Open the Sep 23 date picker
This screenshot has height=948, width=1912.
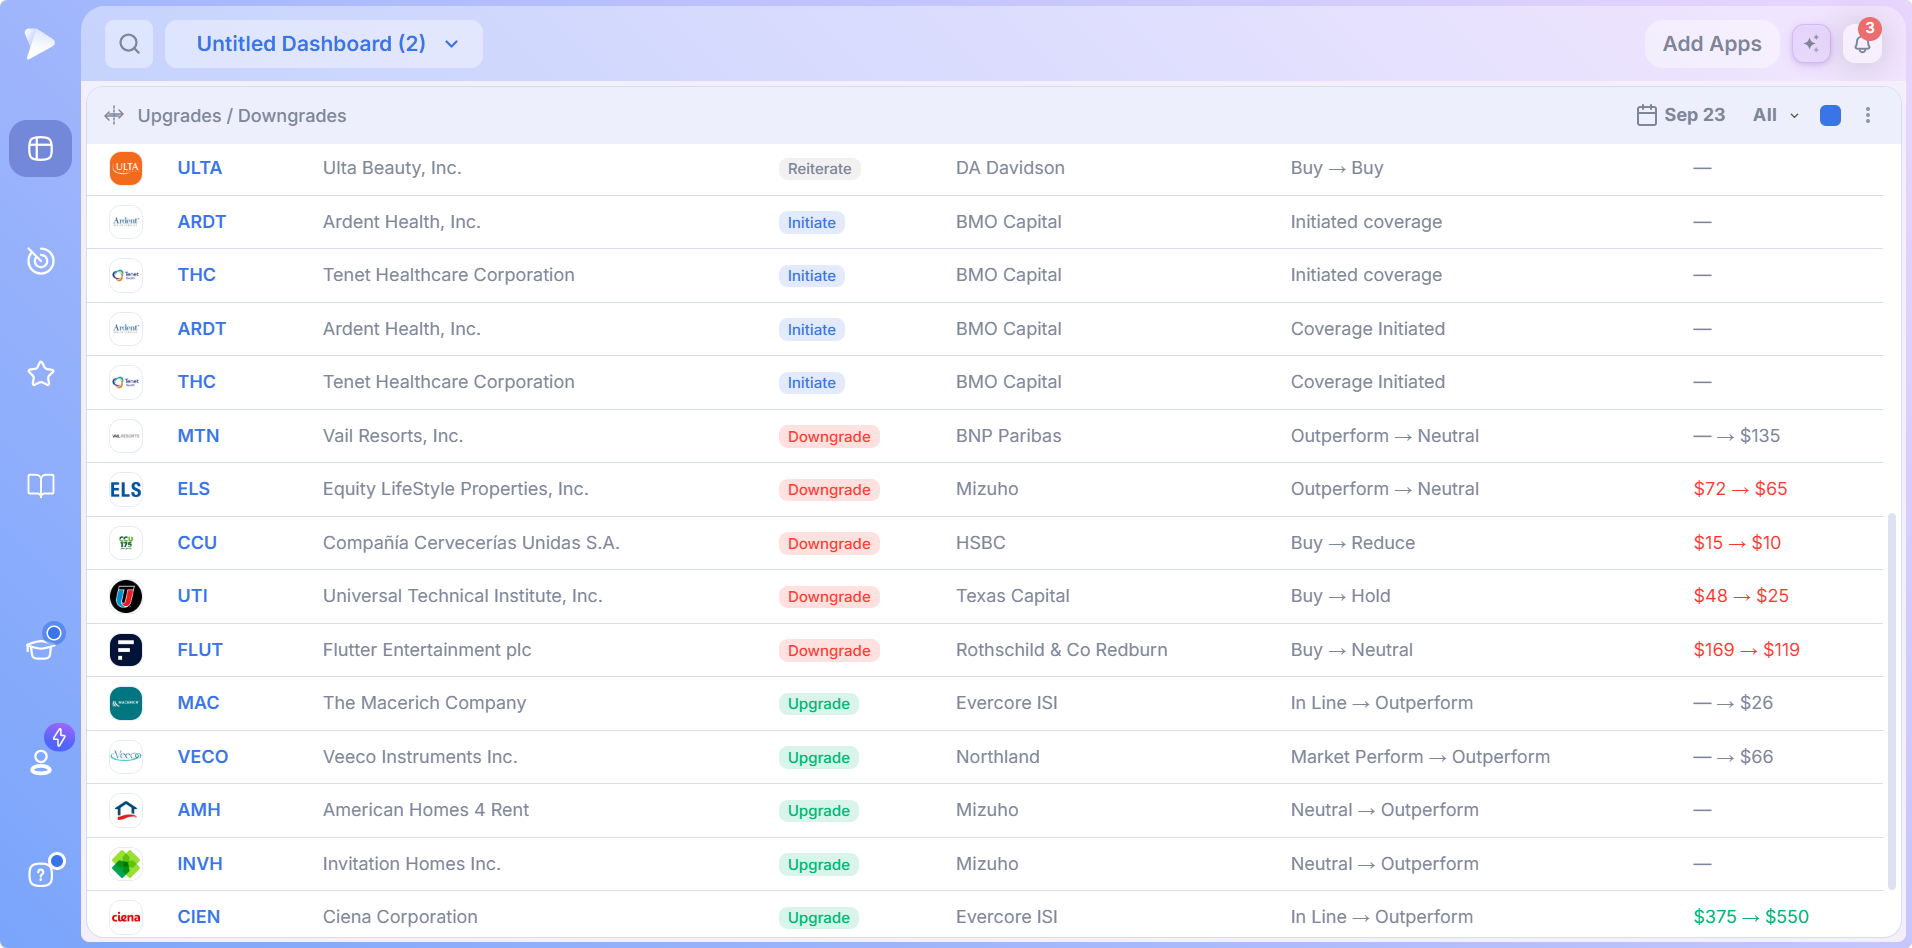pos(1681,115)
